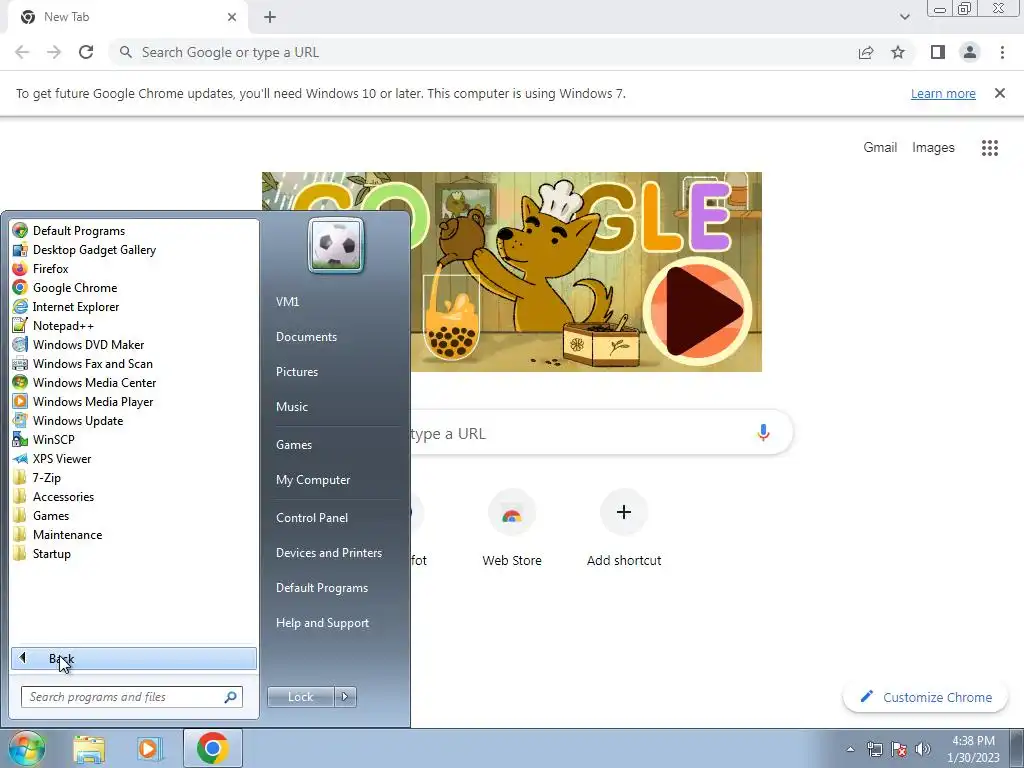Open the Images link

pos(933,148)
